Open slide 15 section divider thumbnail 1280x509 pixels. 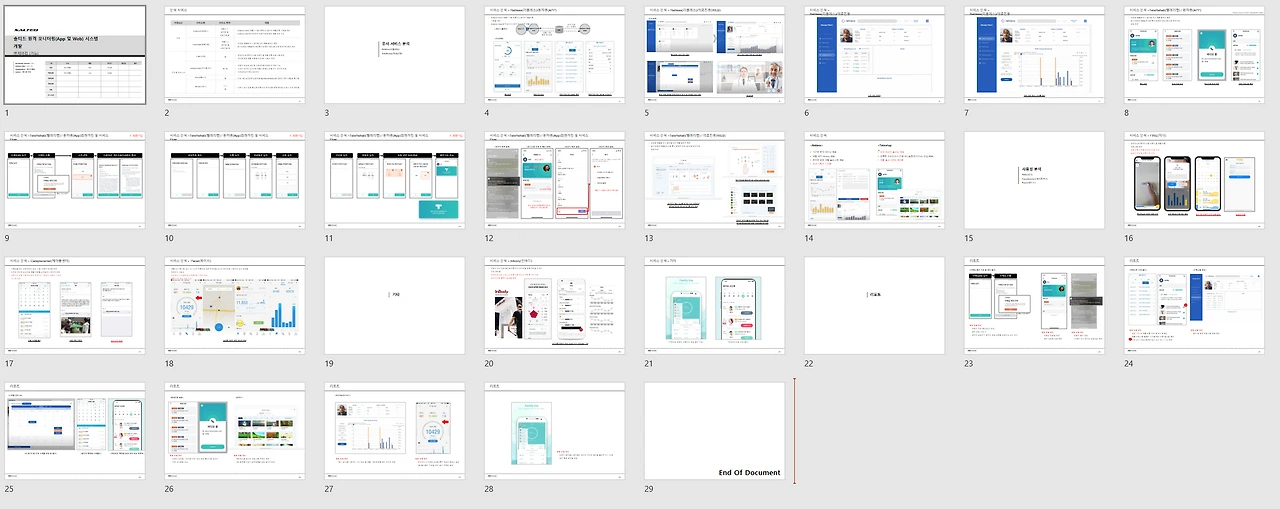pos(1034,180)
